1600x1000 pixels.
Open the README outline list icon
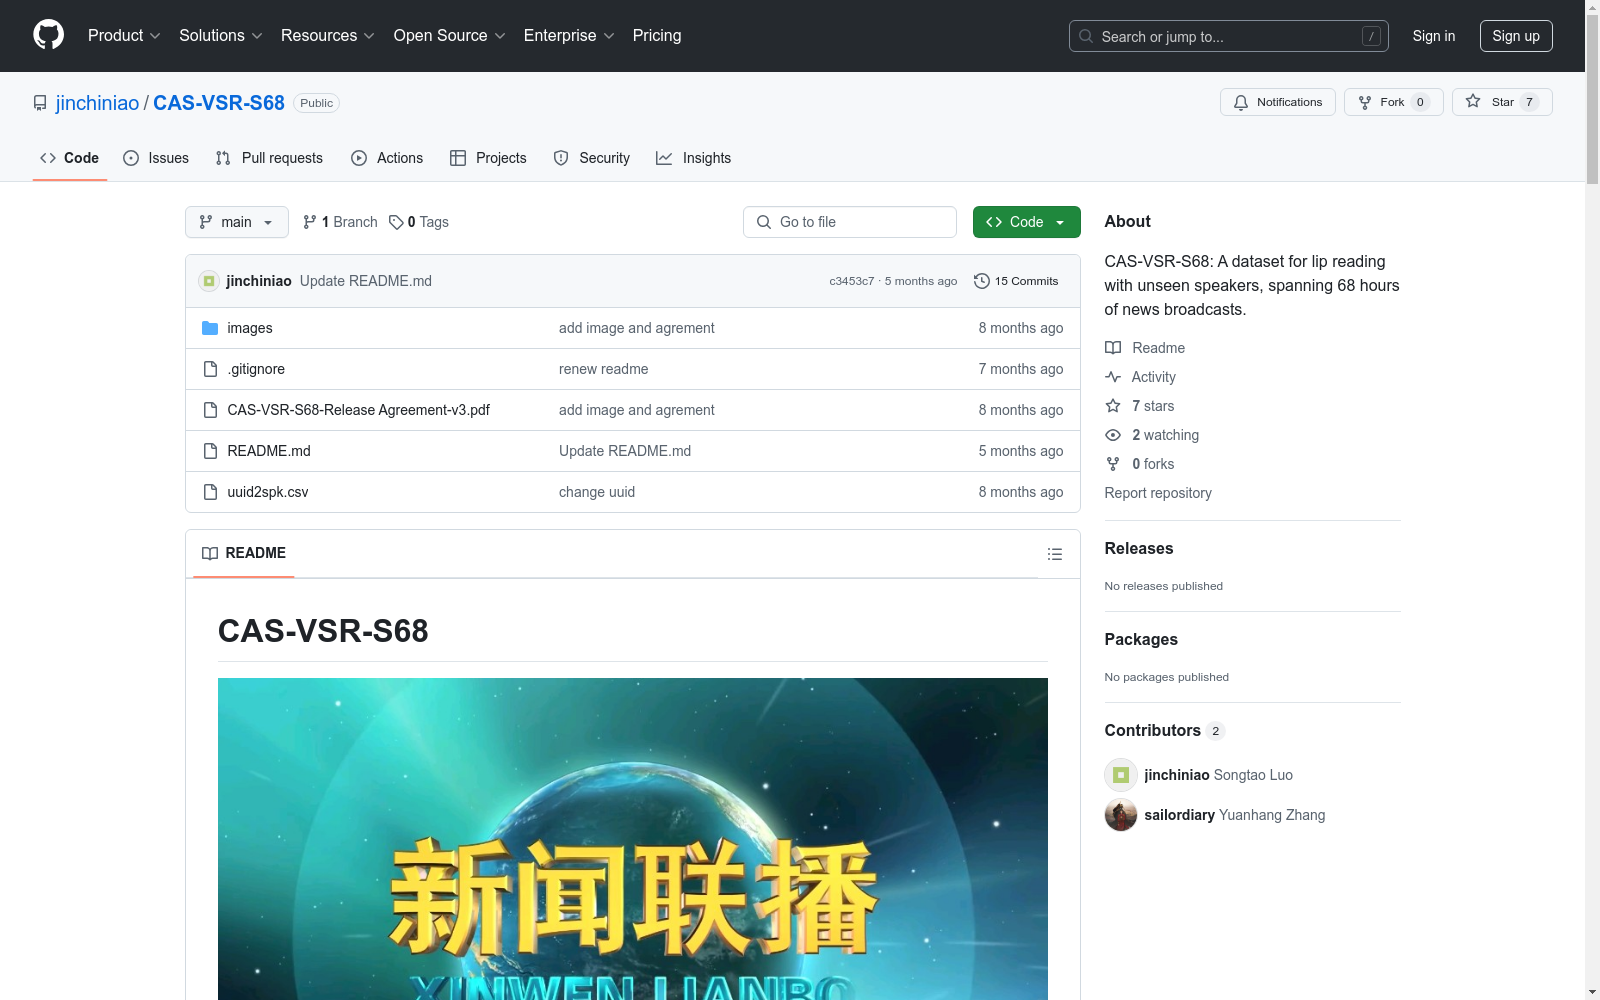coord(1054,554)
